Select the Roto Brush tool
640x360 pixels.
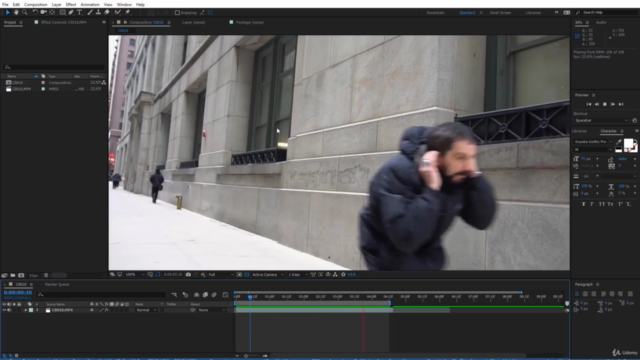tap(118, 13)
